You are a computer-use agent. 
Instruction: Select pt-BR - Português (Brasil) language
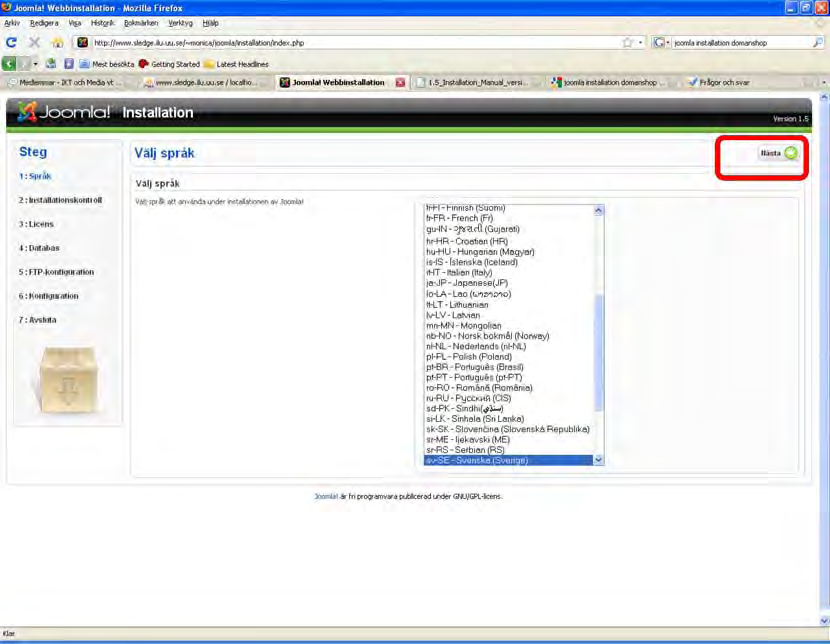[508, 367]
